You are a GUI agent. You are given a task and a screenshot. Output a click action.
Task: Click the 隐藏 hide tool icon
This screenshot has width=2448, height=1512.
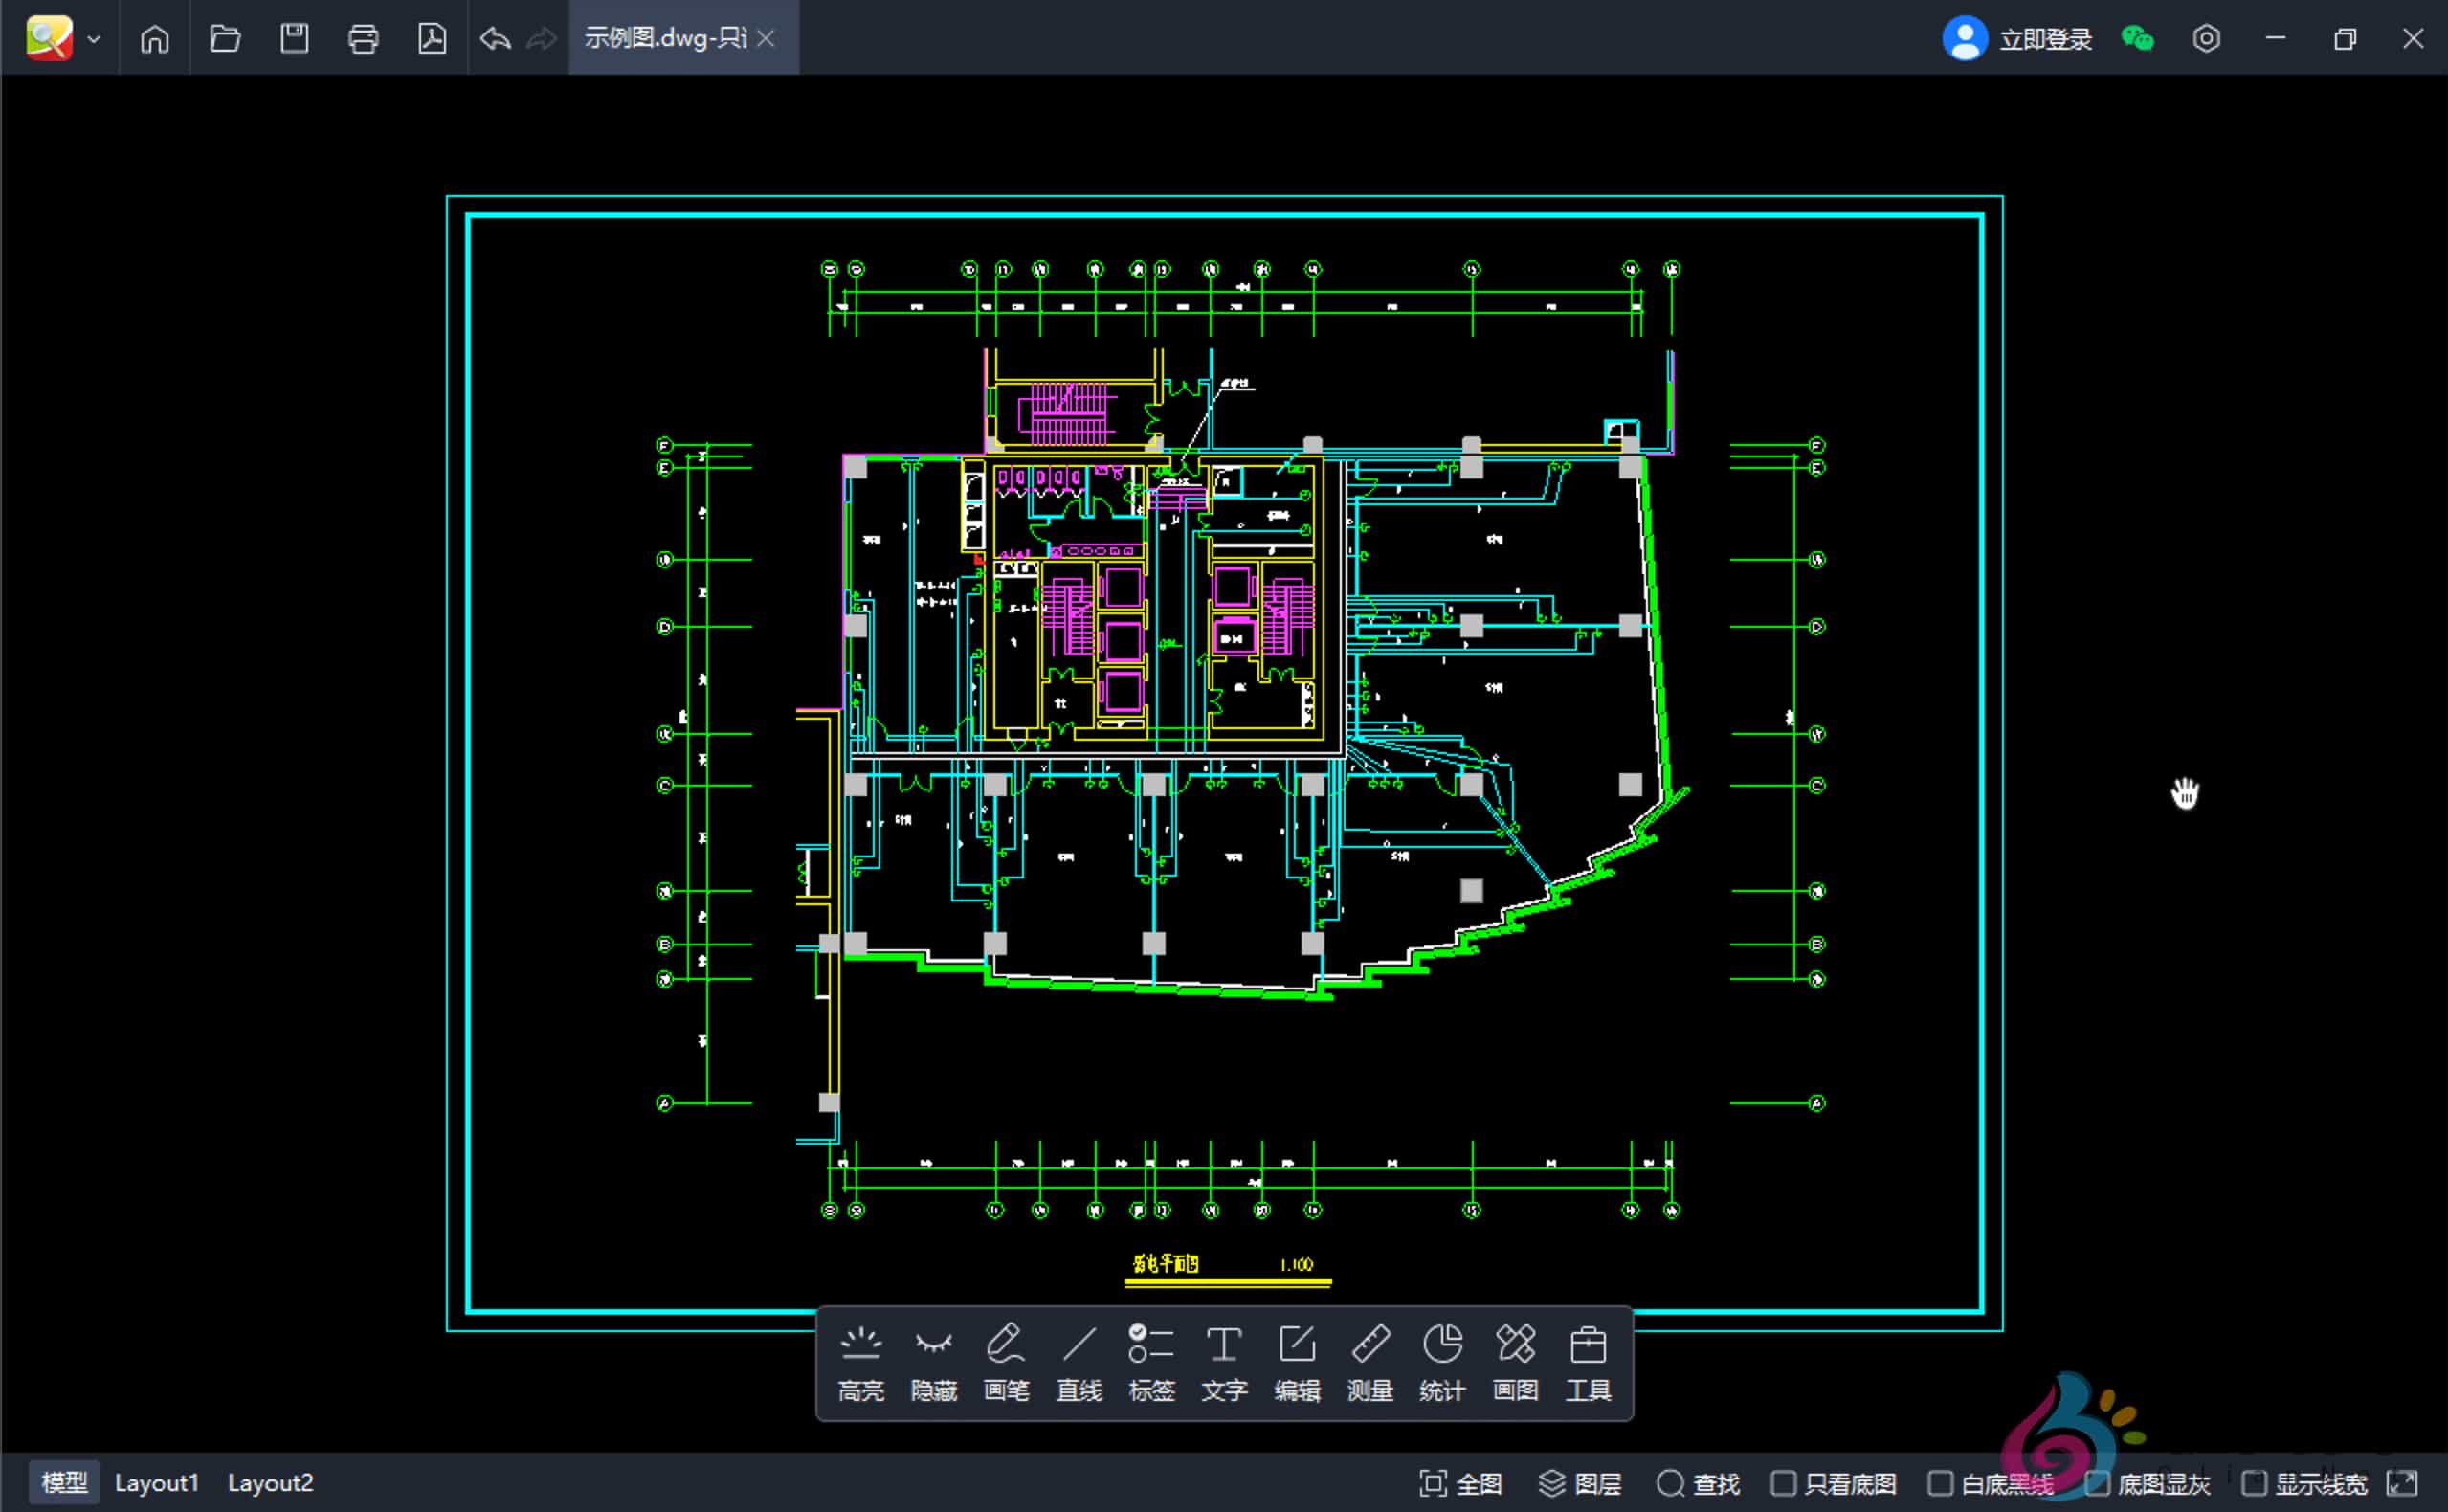[x=933, y=1361]
